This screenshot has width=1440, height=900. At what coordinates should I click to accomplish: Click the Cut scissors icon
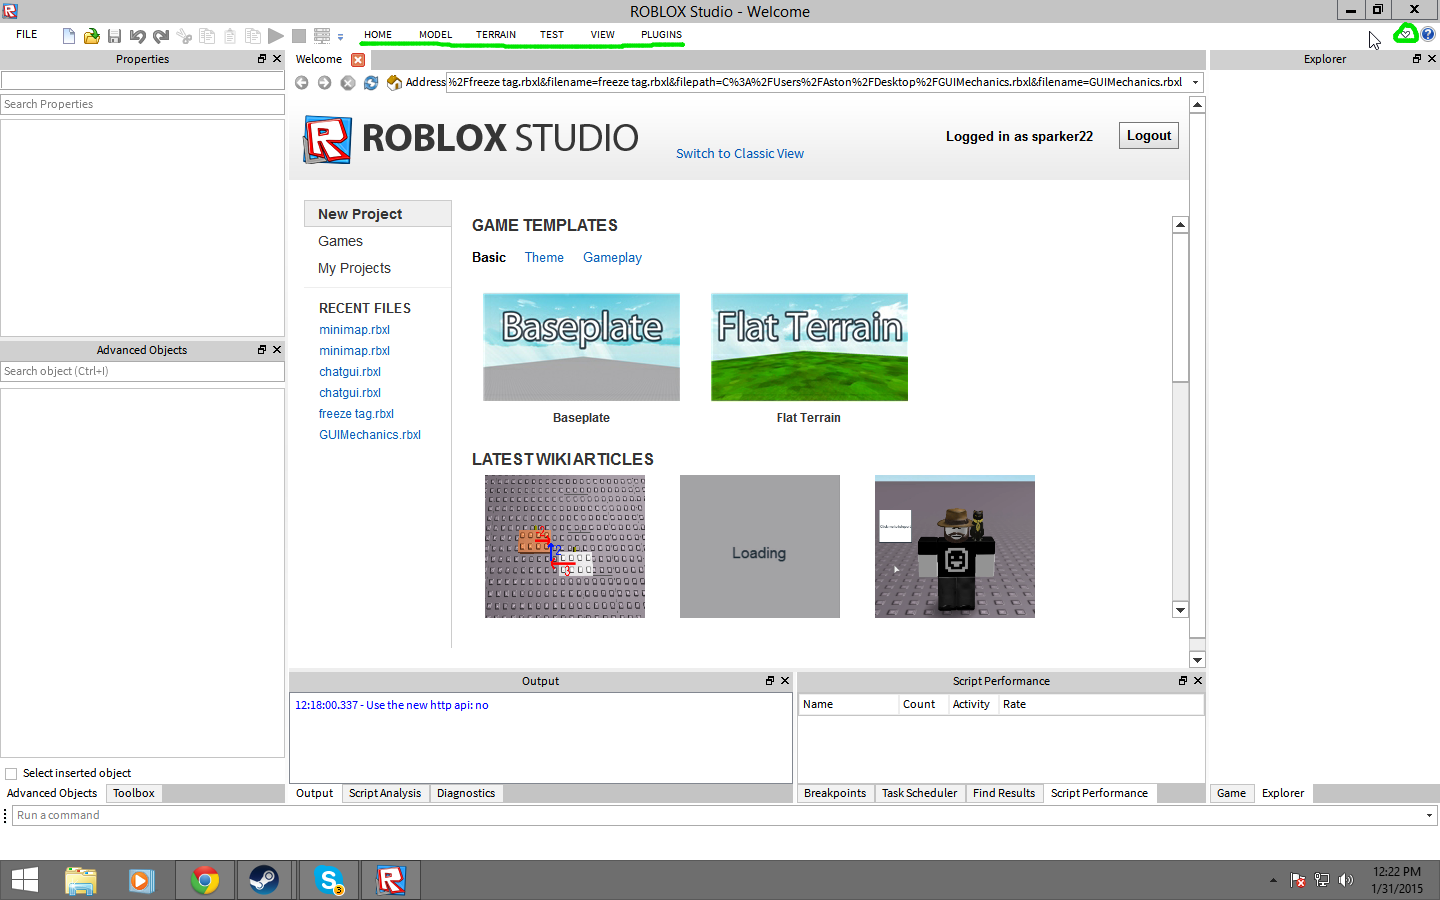[184, 36]
